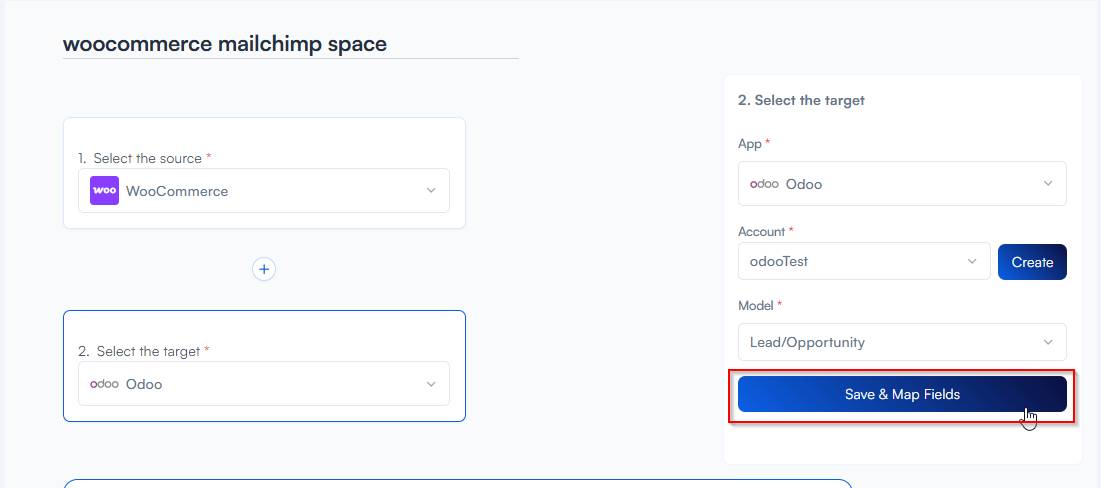Click the Model field label
The height and width of the screenshot is (488, 1101).
tap(755, 306)
